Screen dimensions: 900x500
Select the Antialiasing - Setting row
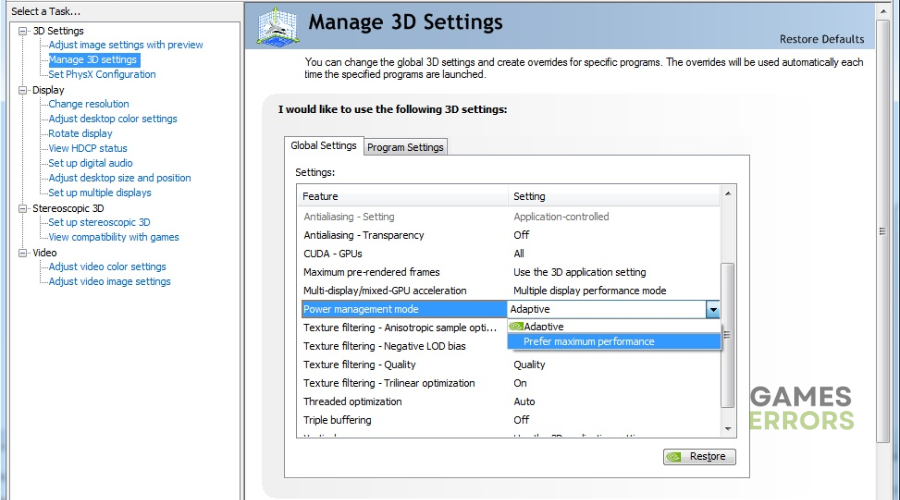pyautogui.click(x=511, y=217)
